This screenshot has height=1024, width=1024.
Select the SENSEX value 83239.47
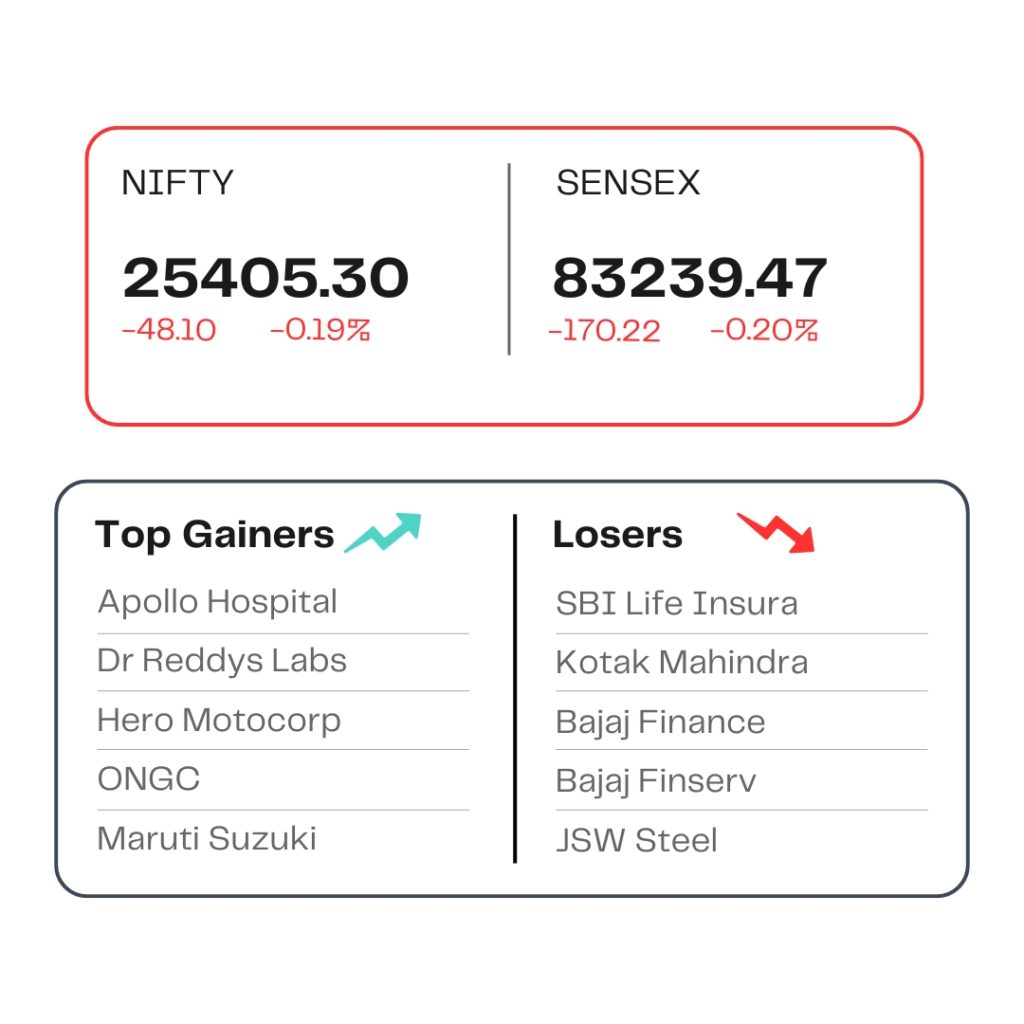pyautogui.click(x=690, y=278)
